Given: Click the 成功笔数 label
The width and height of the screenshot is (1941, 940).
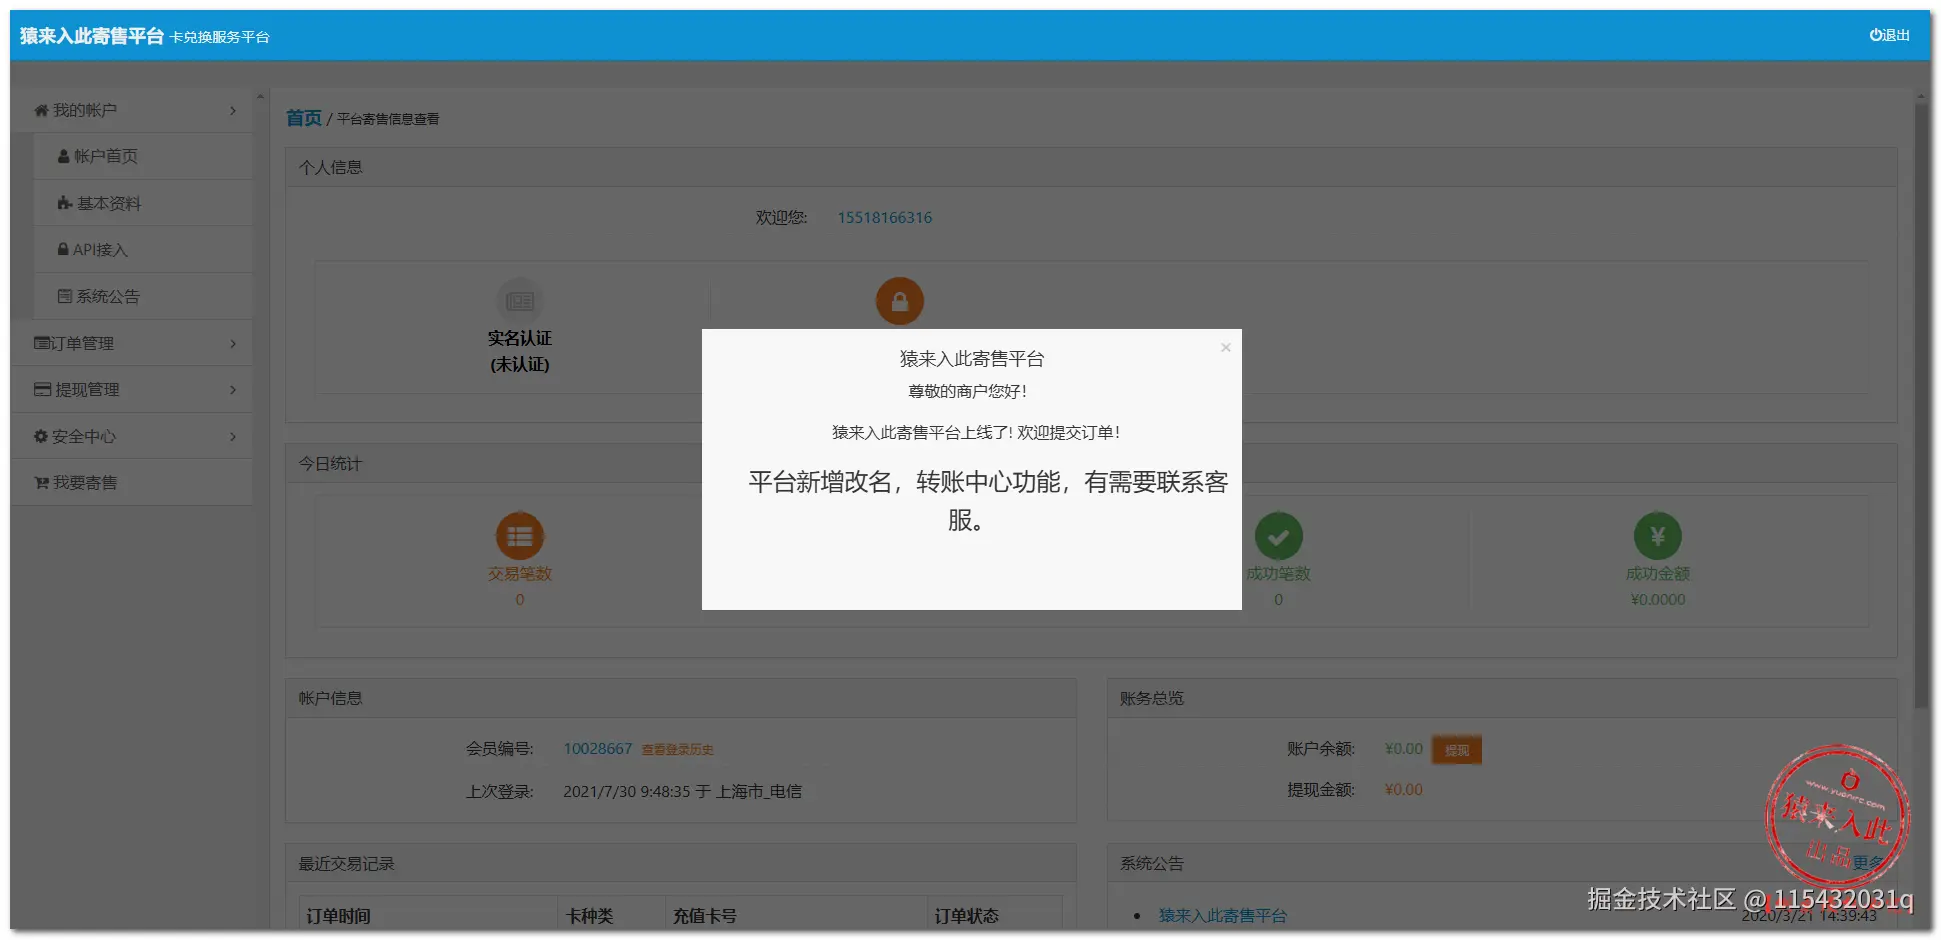Looking at the screenshot, I should pos(1279,574).
